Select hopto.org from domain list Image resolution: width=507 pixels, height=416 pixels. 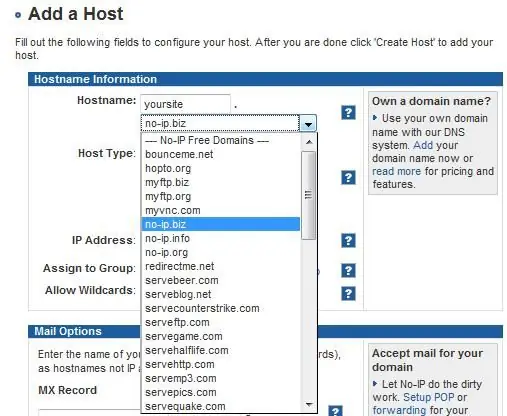click(221, 168)
